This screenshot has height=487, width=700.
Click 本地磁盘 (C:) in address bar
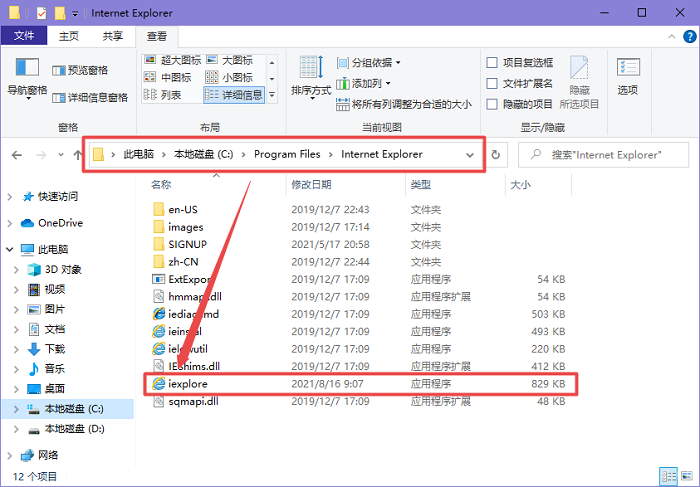click(x=204, y=154)
